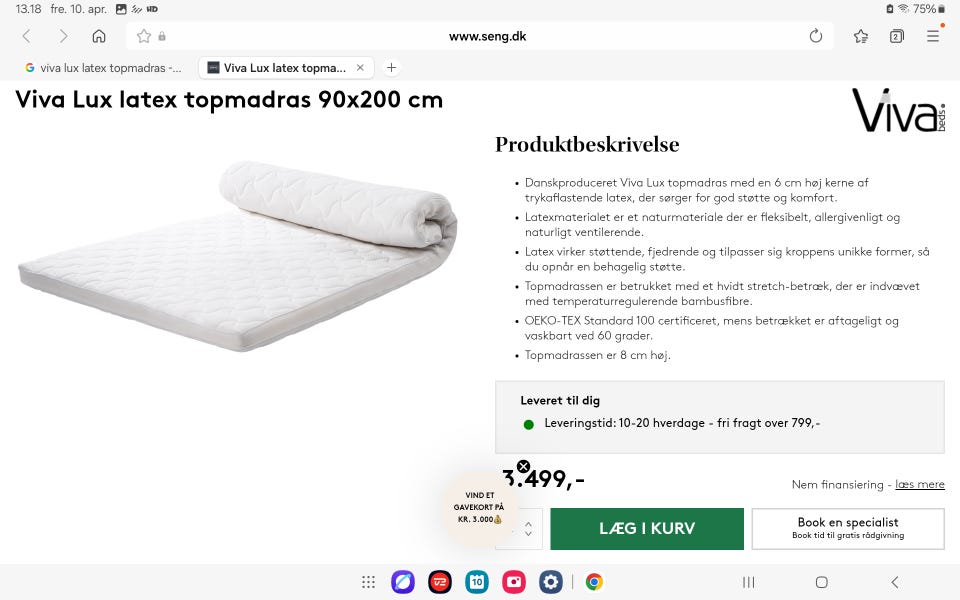
Task: Increase quantity with the up arrow
Action: pyautogui.click(x=528, y=523)
